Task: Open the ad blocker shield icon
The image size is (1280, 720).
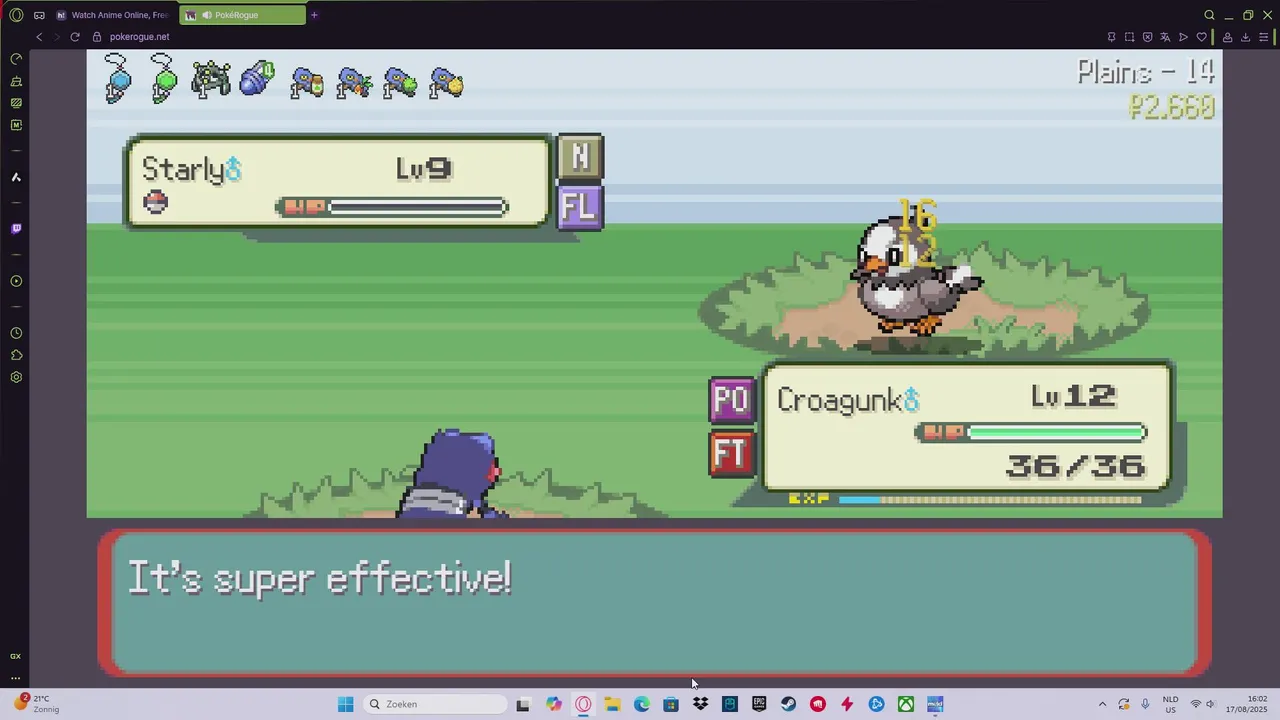Action: (1147, 37)
